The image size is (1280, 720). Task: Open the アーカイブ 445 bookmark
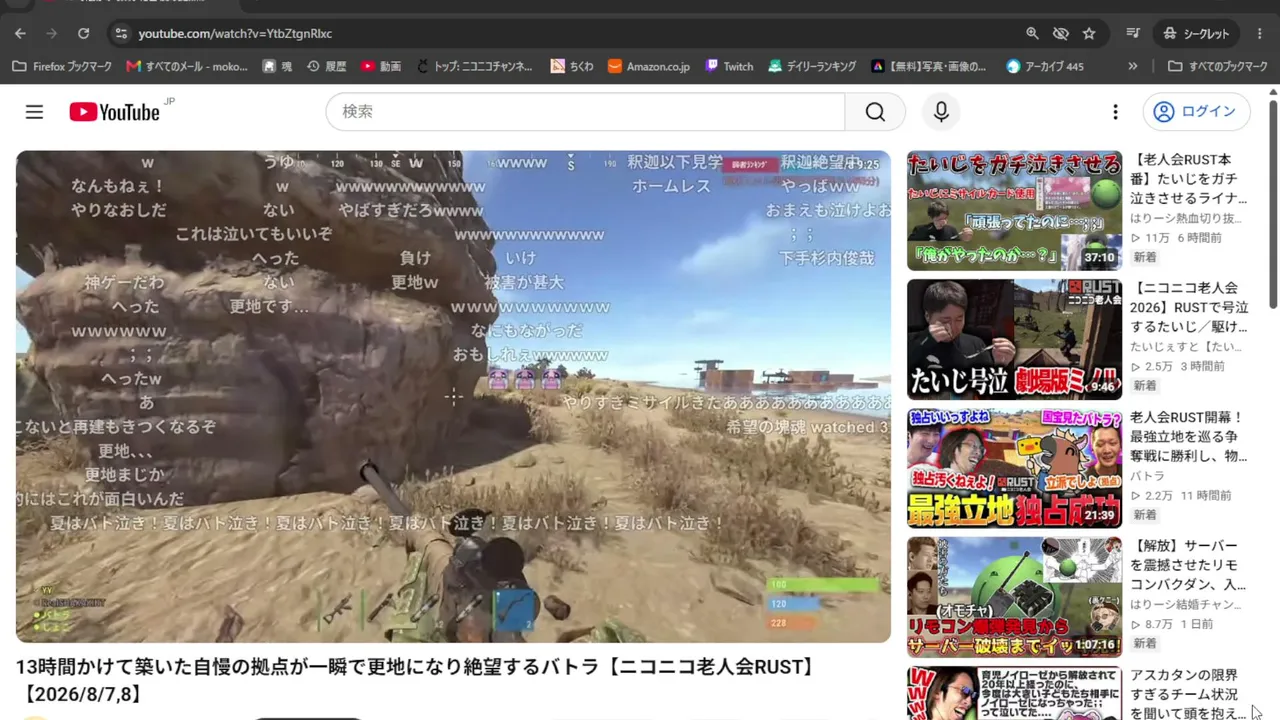(1045, 66)
